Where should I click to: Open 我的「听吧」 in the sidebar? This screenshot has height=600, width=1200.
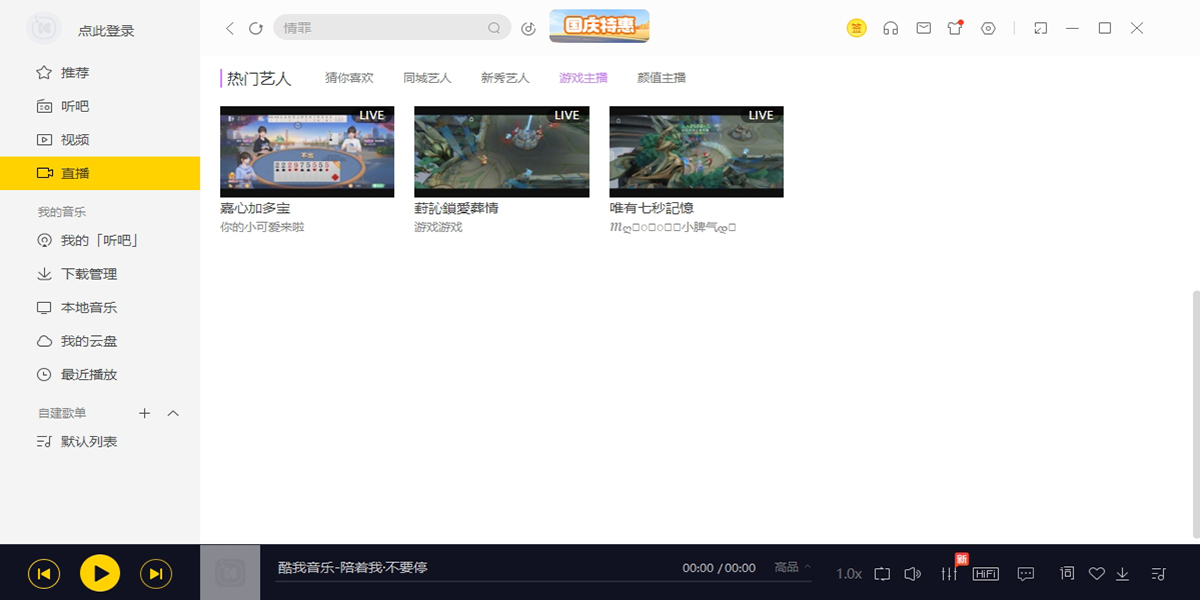100,241
